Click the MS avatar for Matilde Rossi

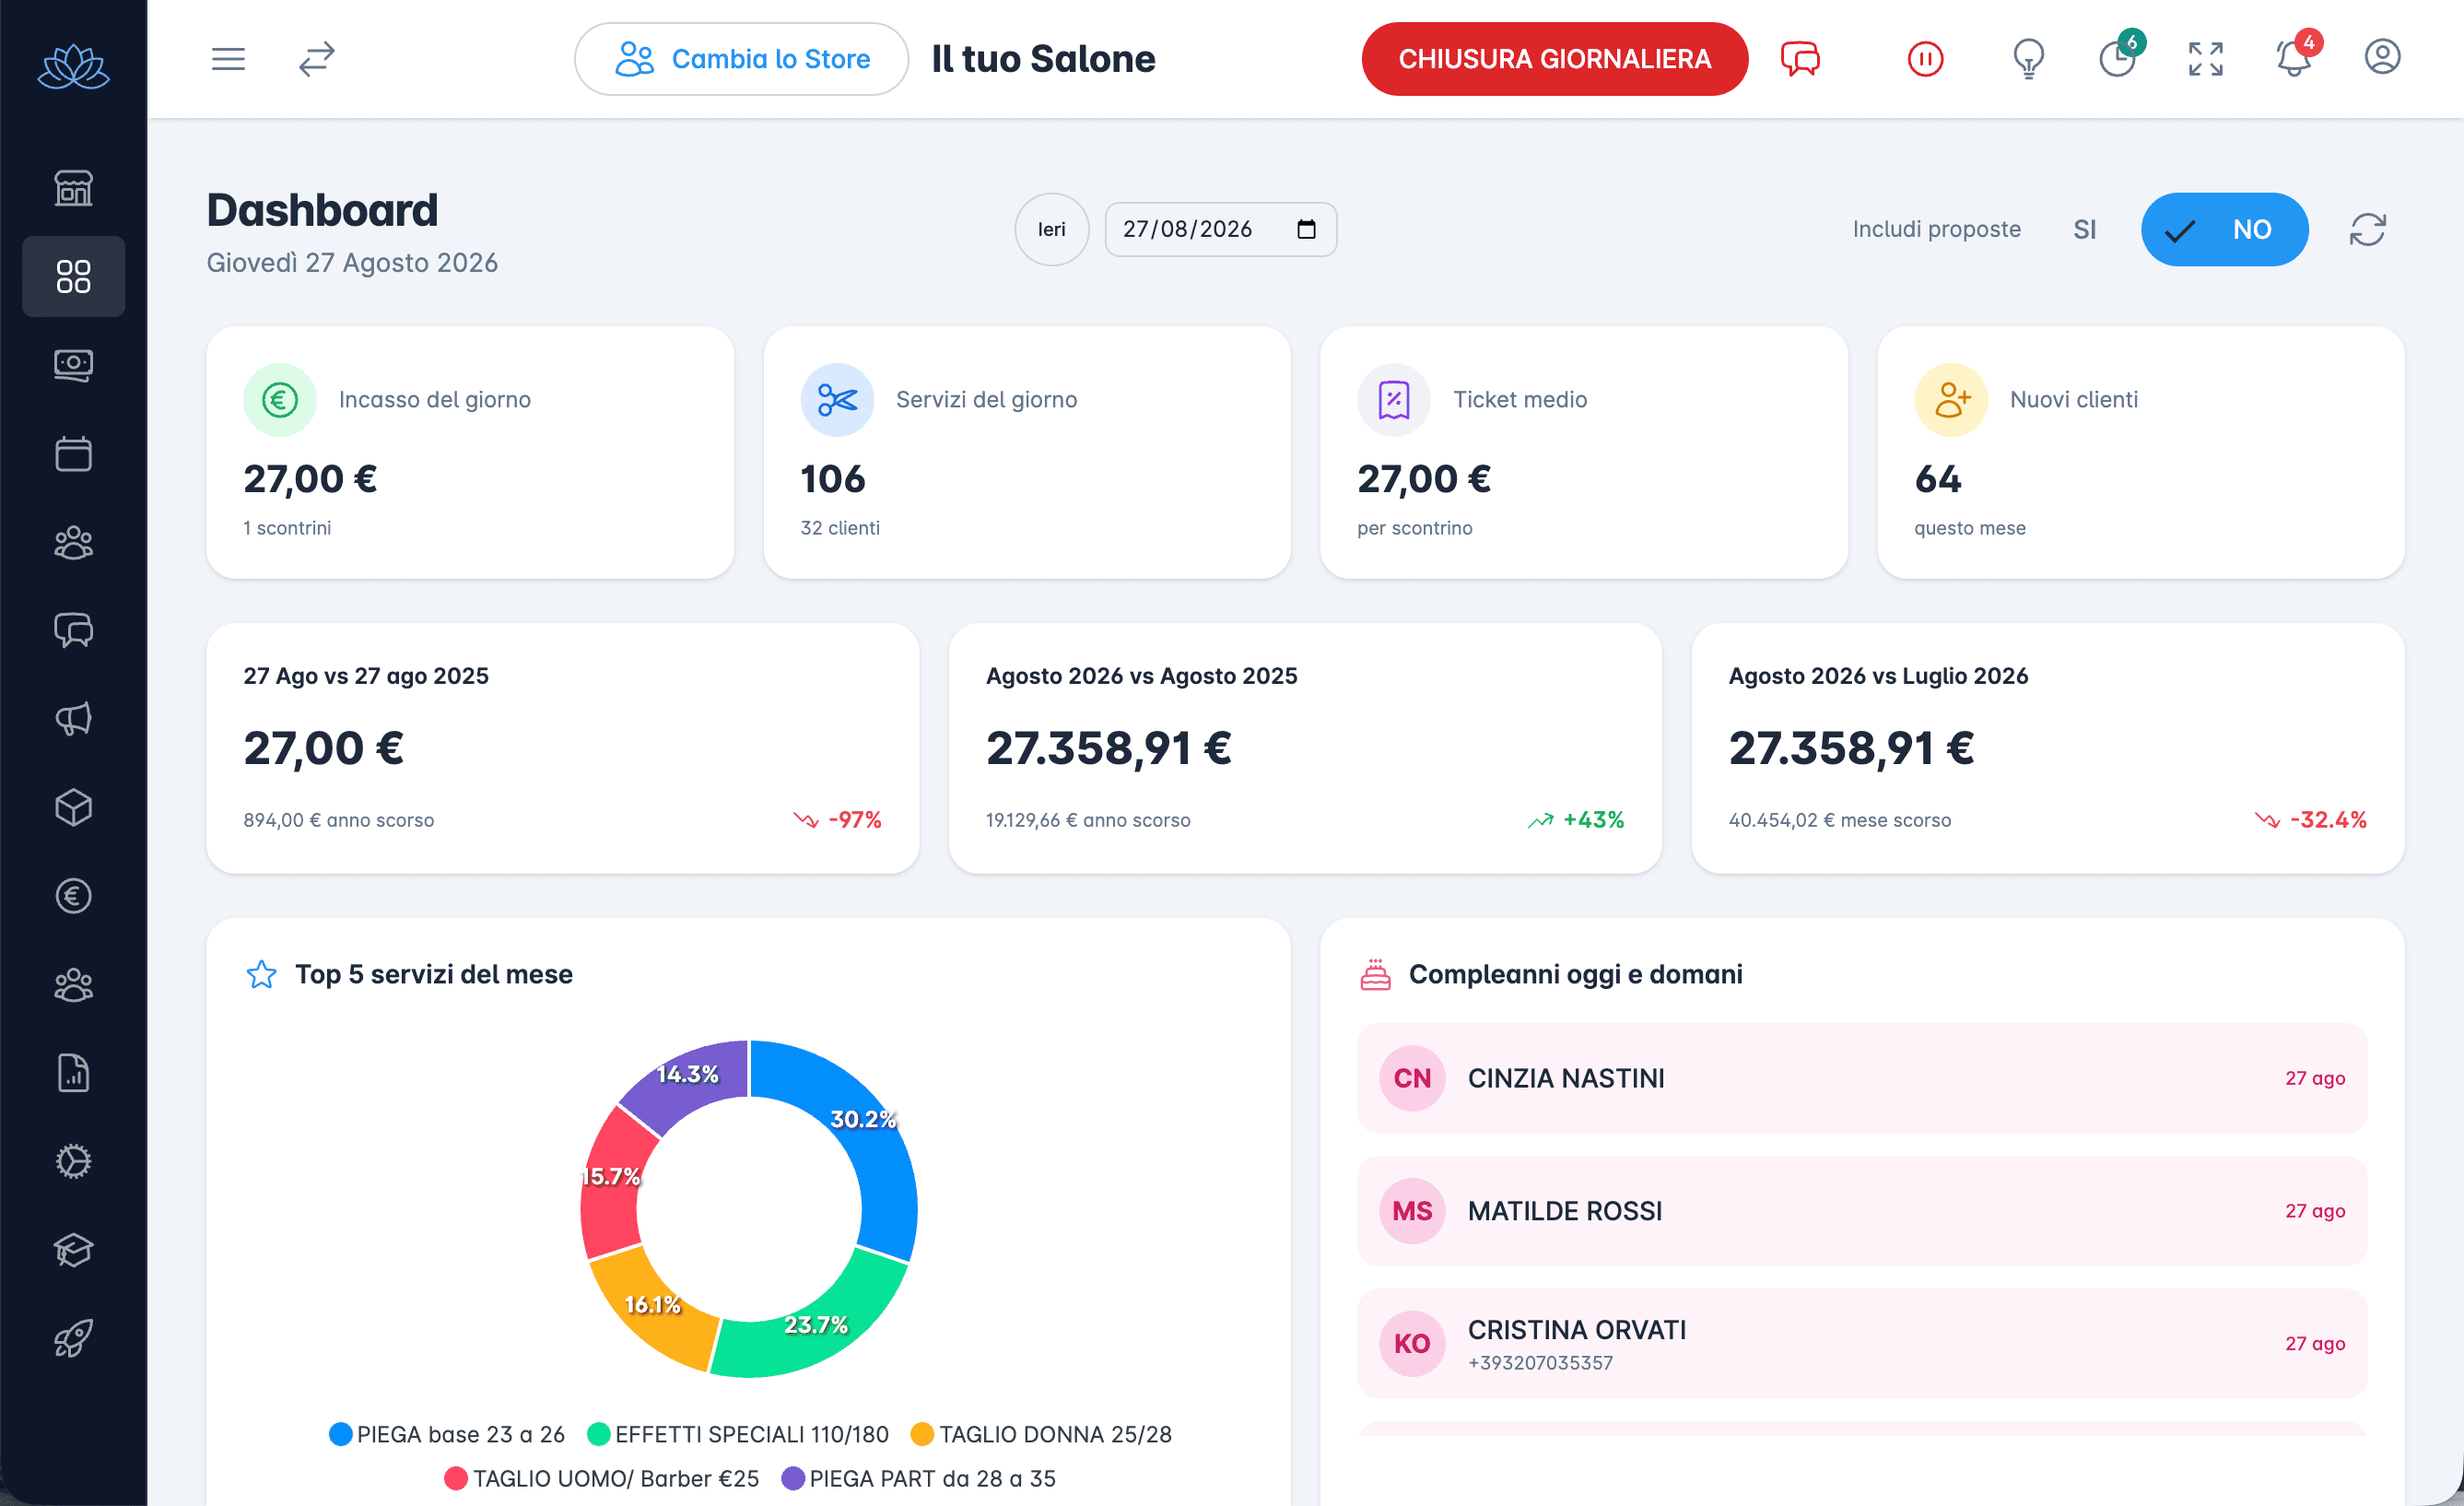[x=1412, y=1211]
